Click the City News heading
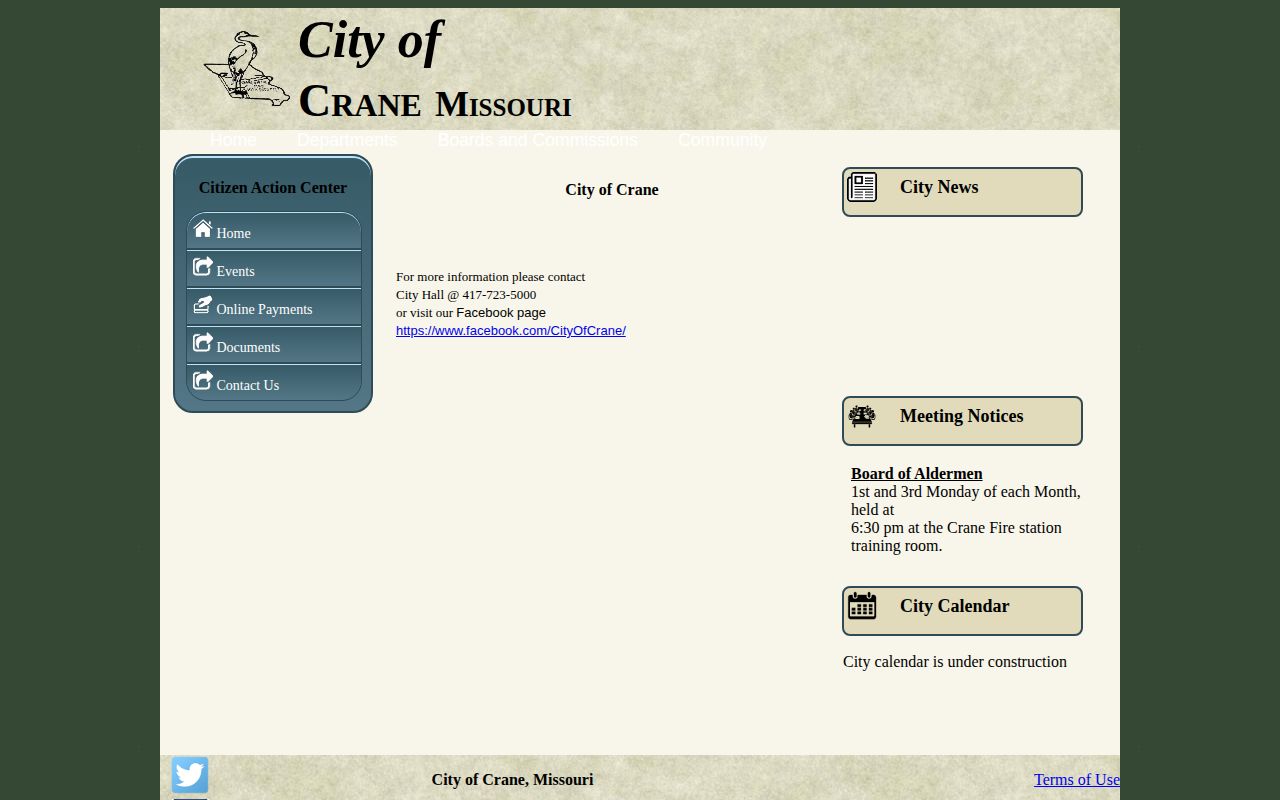 coord(939,187)
